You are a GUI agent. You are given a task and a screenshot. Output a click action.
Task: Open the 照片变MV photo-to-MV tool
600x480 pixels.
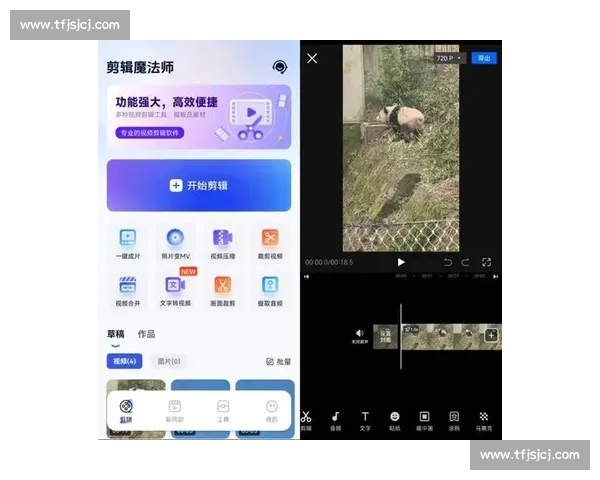tap(175, 244)
